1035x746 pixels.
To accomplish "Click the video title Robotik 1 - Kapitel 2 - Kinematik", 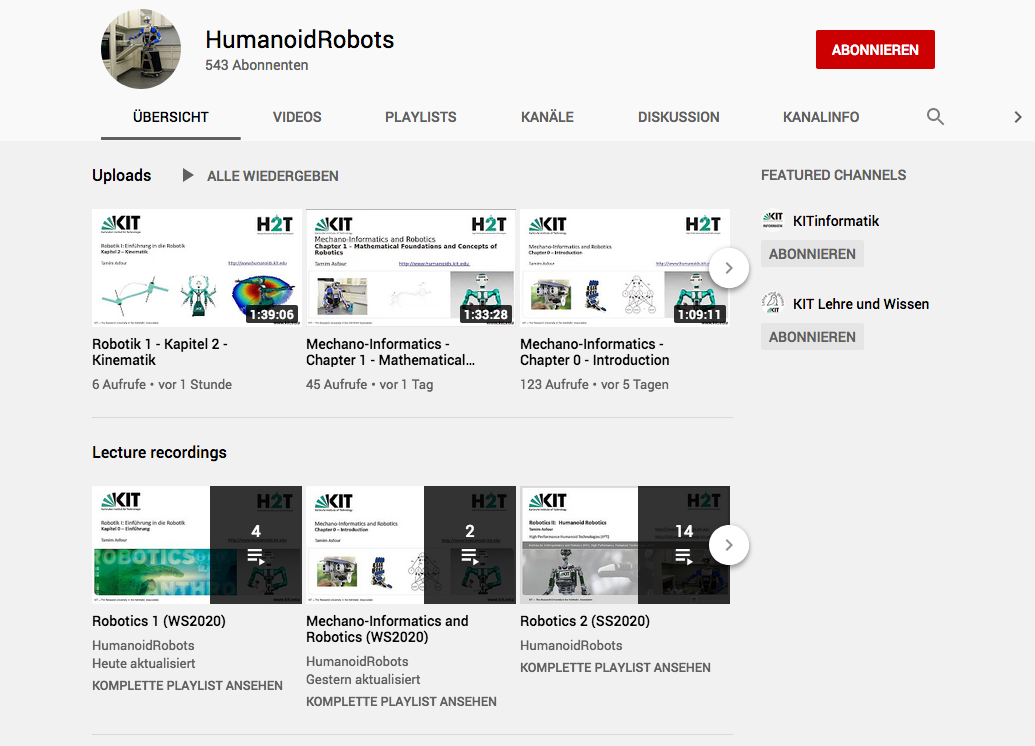I will tap(160, 352).
